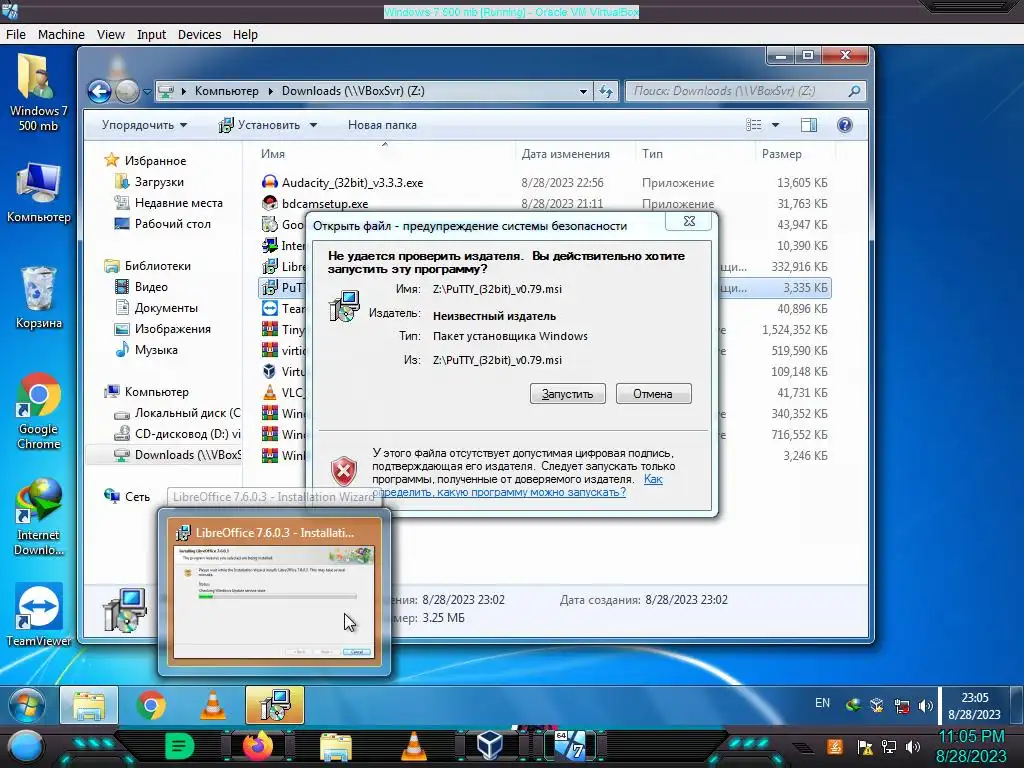Click the EN language indicator in guest tray
Viewport: 1024px width, 768px height.
(822, 703)
